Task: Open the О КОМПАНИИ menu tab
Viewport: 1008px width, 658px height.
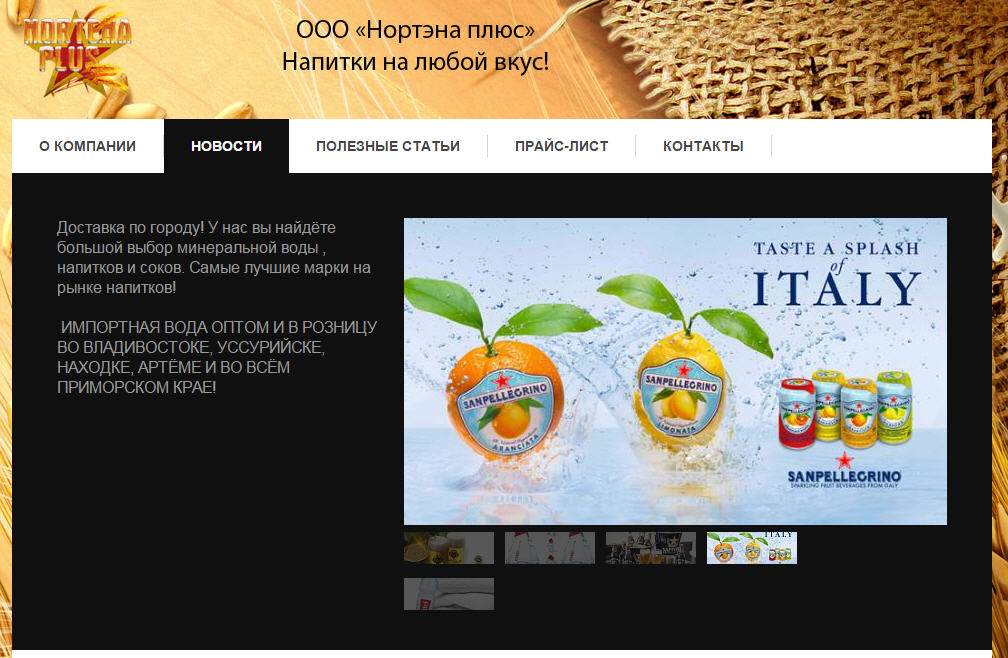Action: [x=87, y=146]
